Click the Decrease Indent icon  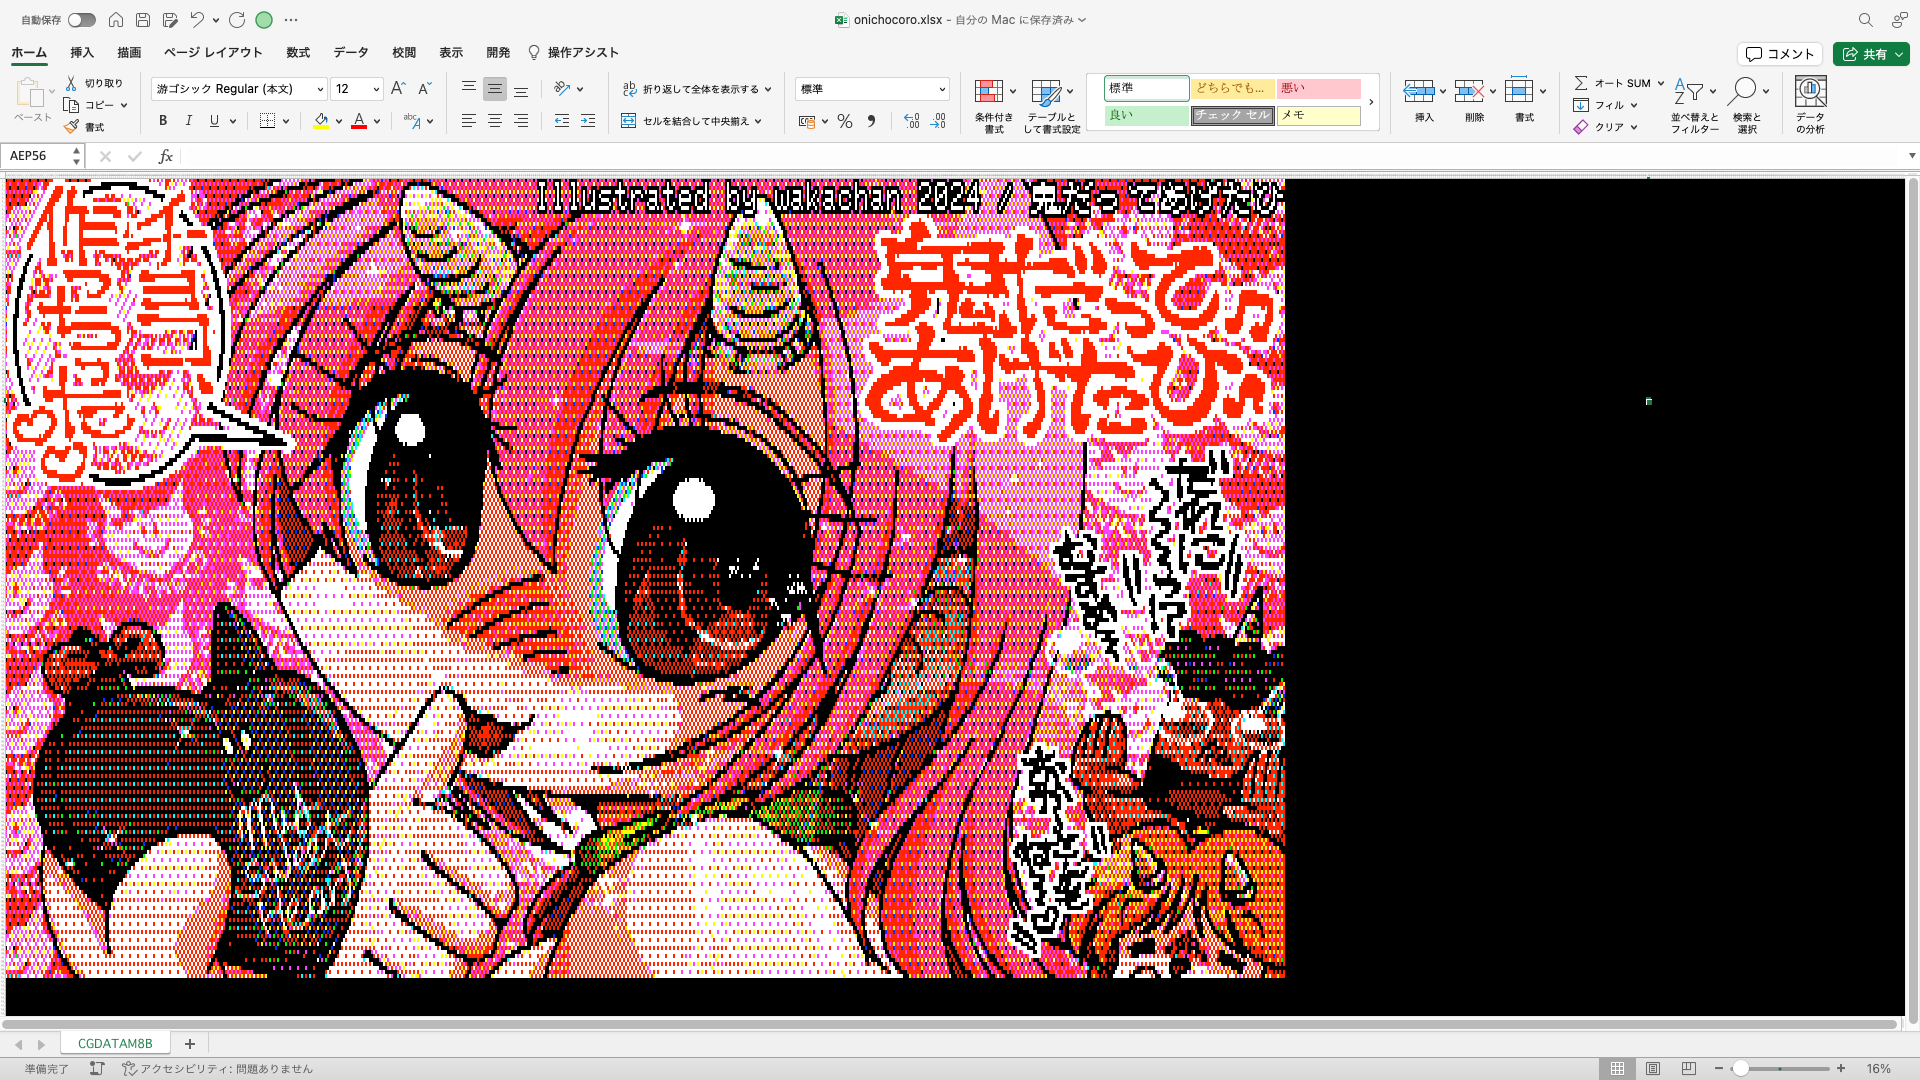click(x=562, y=121)
